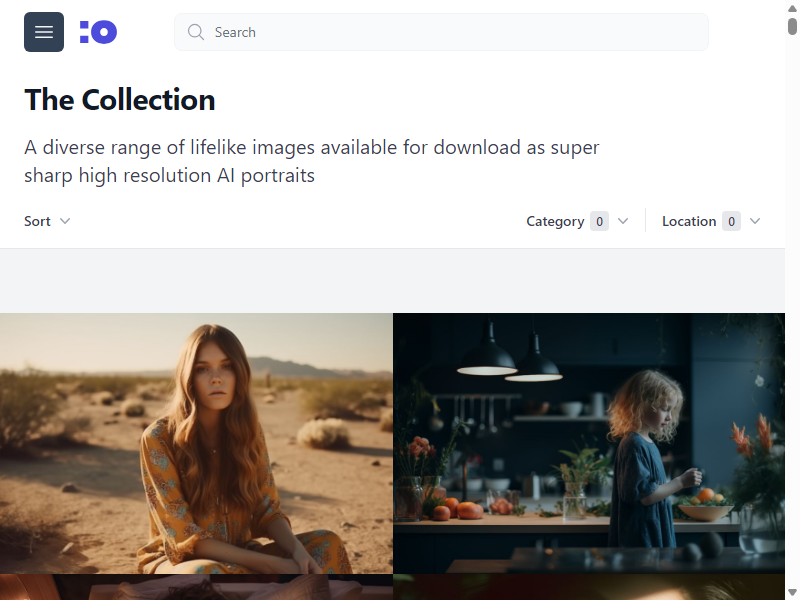Open the partially visible bottom-left image

pos(196,587)
